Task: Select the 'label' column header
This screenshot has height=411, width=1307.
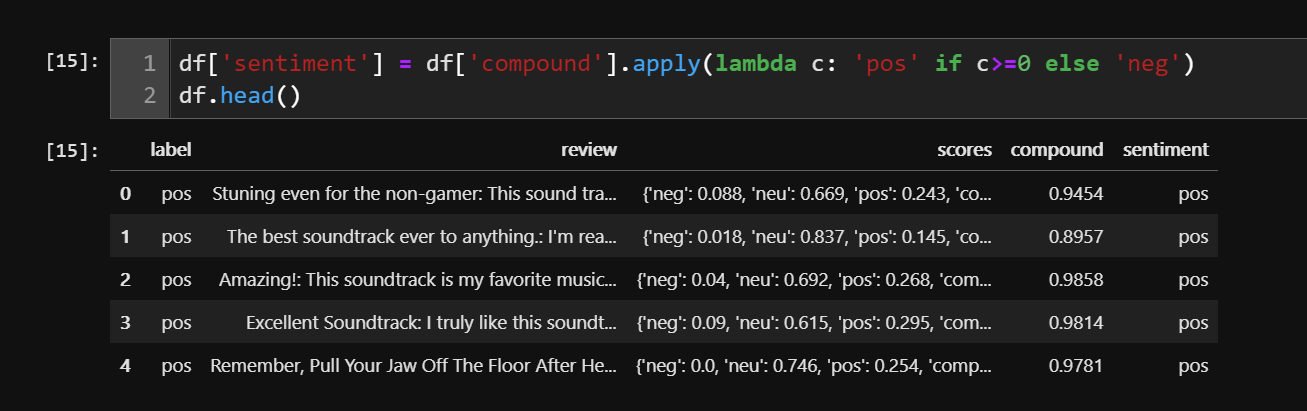Action: pyautogui.click(x=171, y=150)
